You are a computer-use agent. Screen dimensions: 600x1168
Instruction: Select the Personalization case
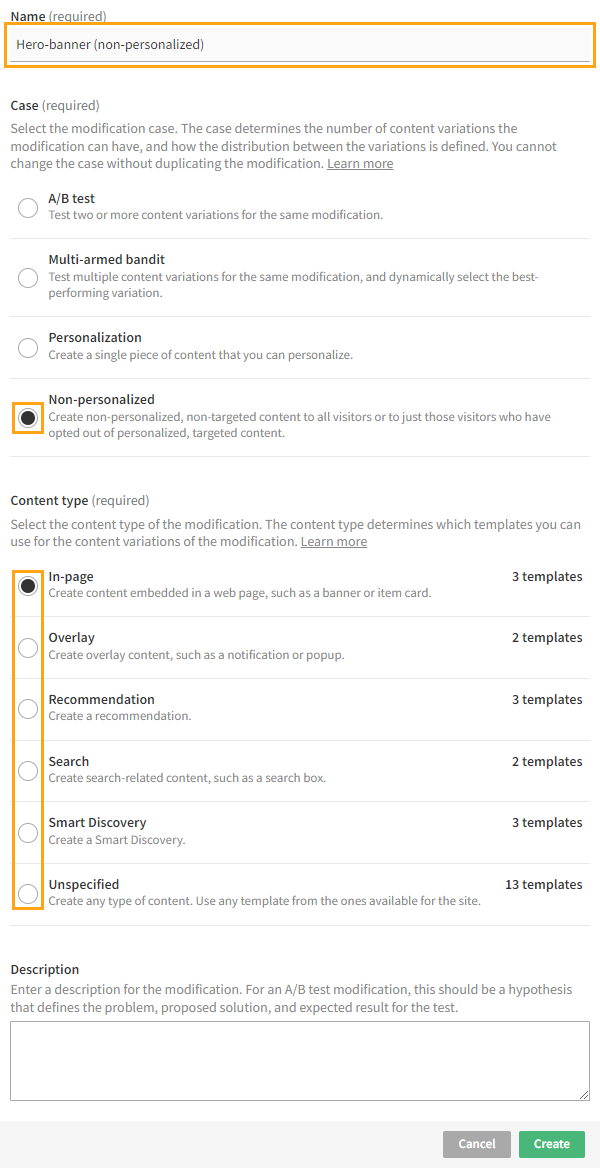(x=27, y=347)
